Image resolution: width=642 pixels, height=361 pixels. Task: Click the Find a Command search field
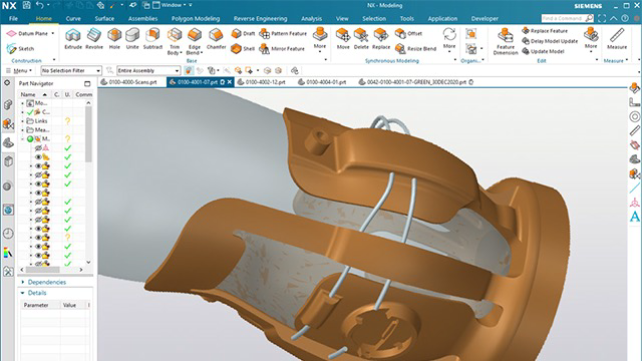point(562,18)
